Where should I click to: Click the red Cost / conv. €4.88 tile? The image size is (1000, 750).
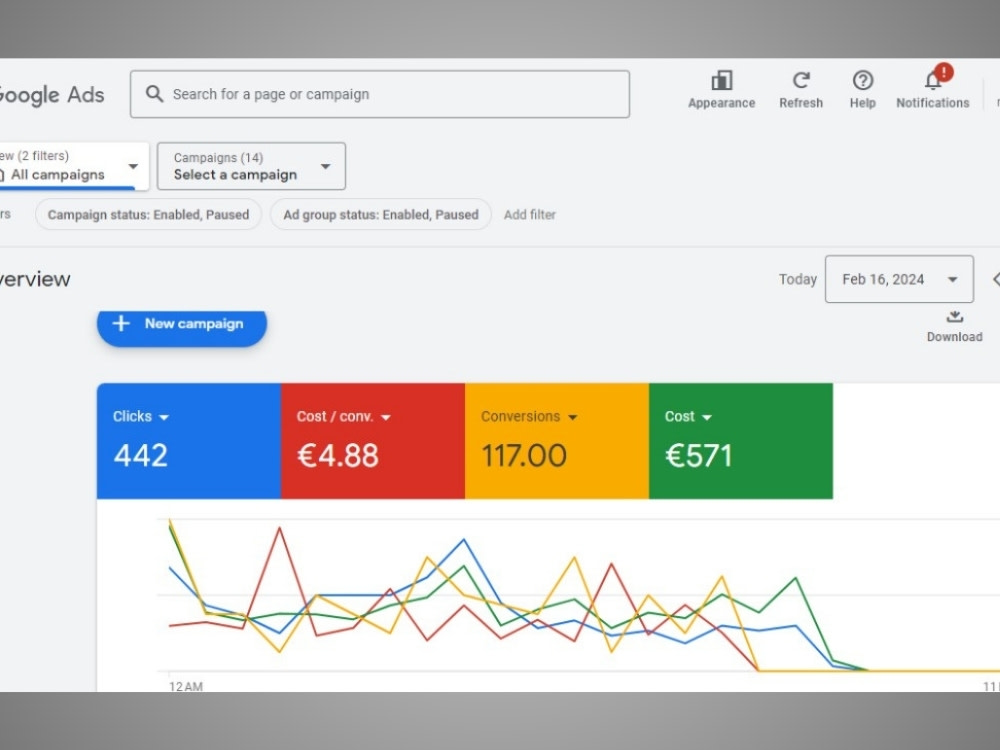click(372, 441)
